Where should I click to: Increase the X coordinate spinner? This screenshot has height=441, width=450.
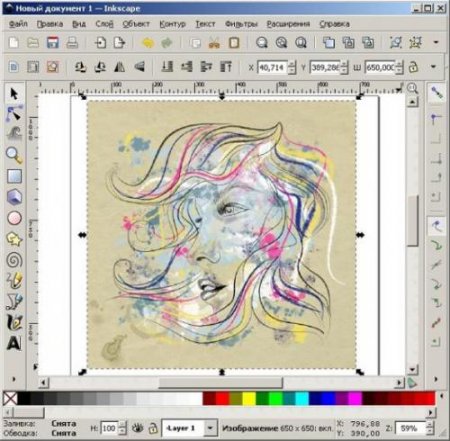click(x=292, y=64)
